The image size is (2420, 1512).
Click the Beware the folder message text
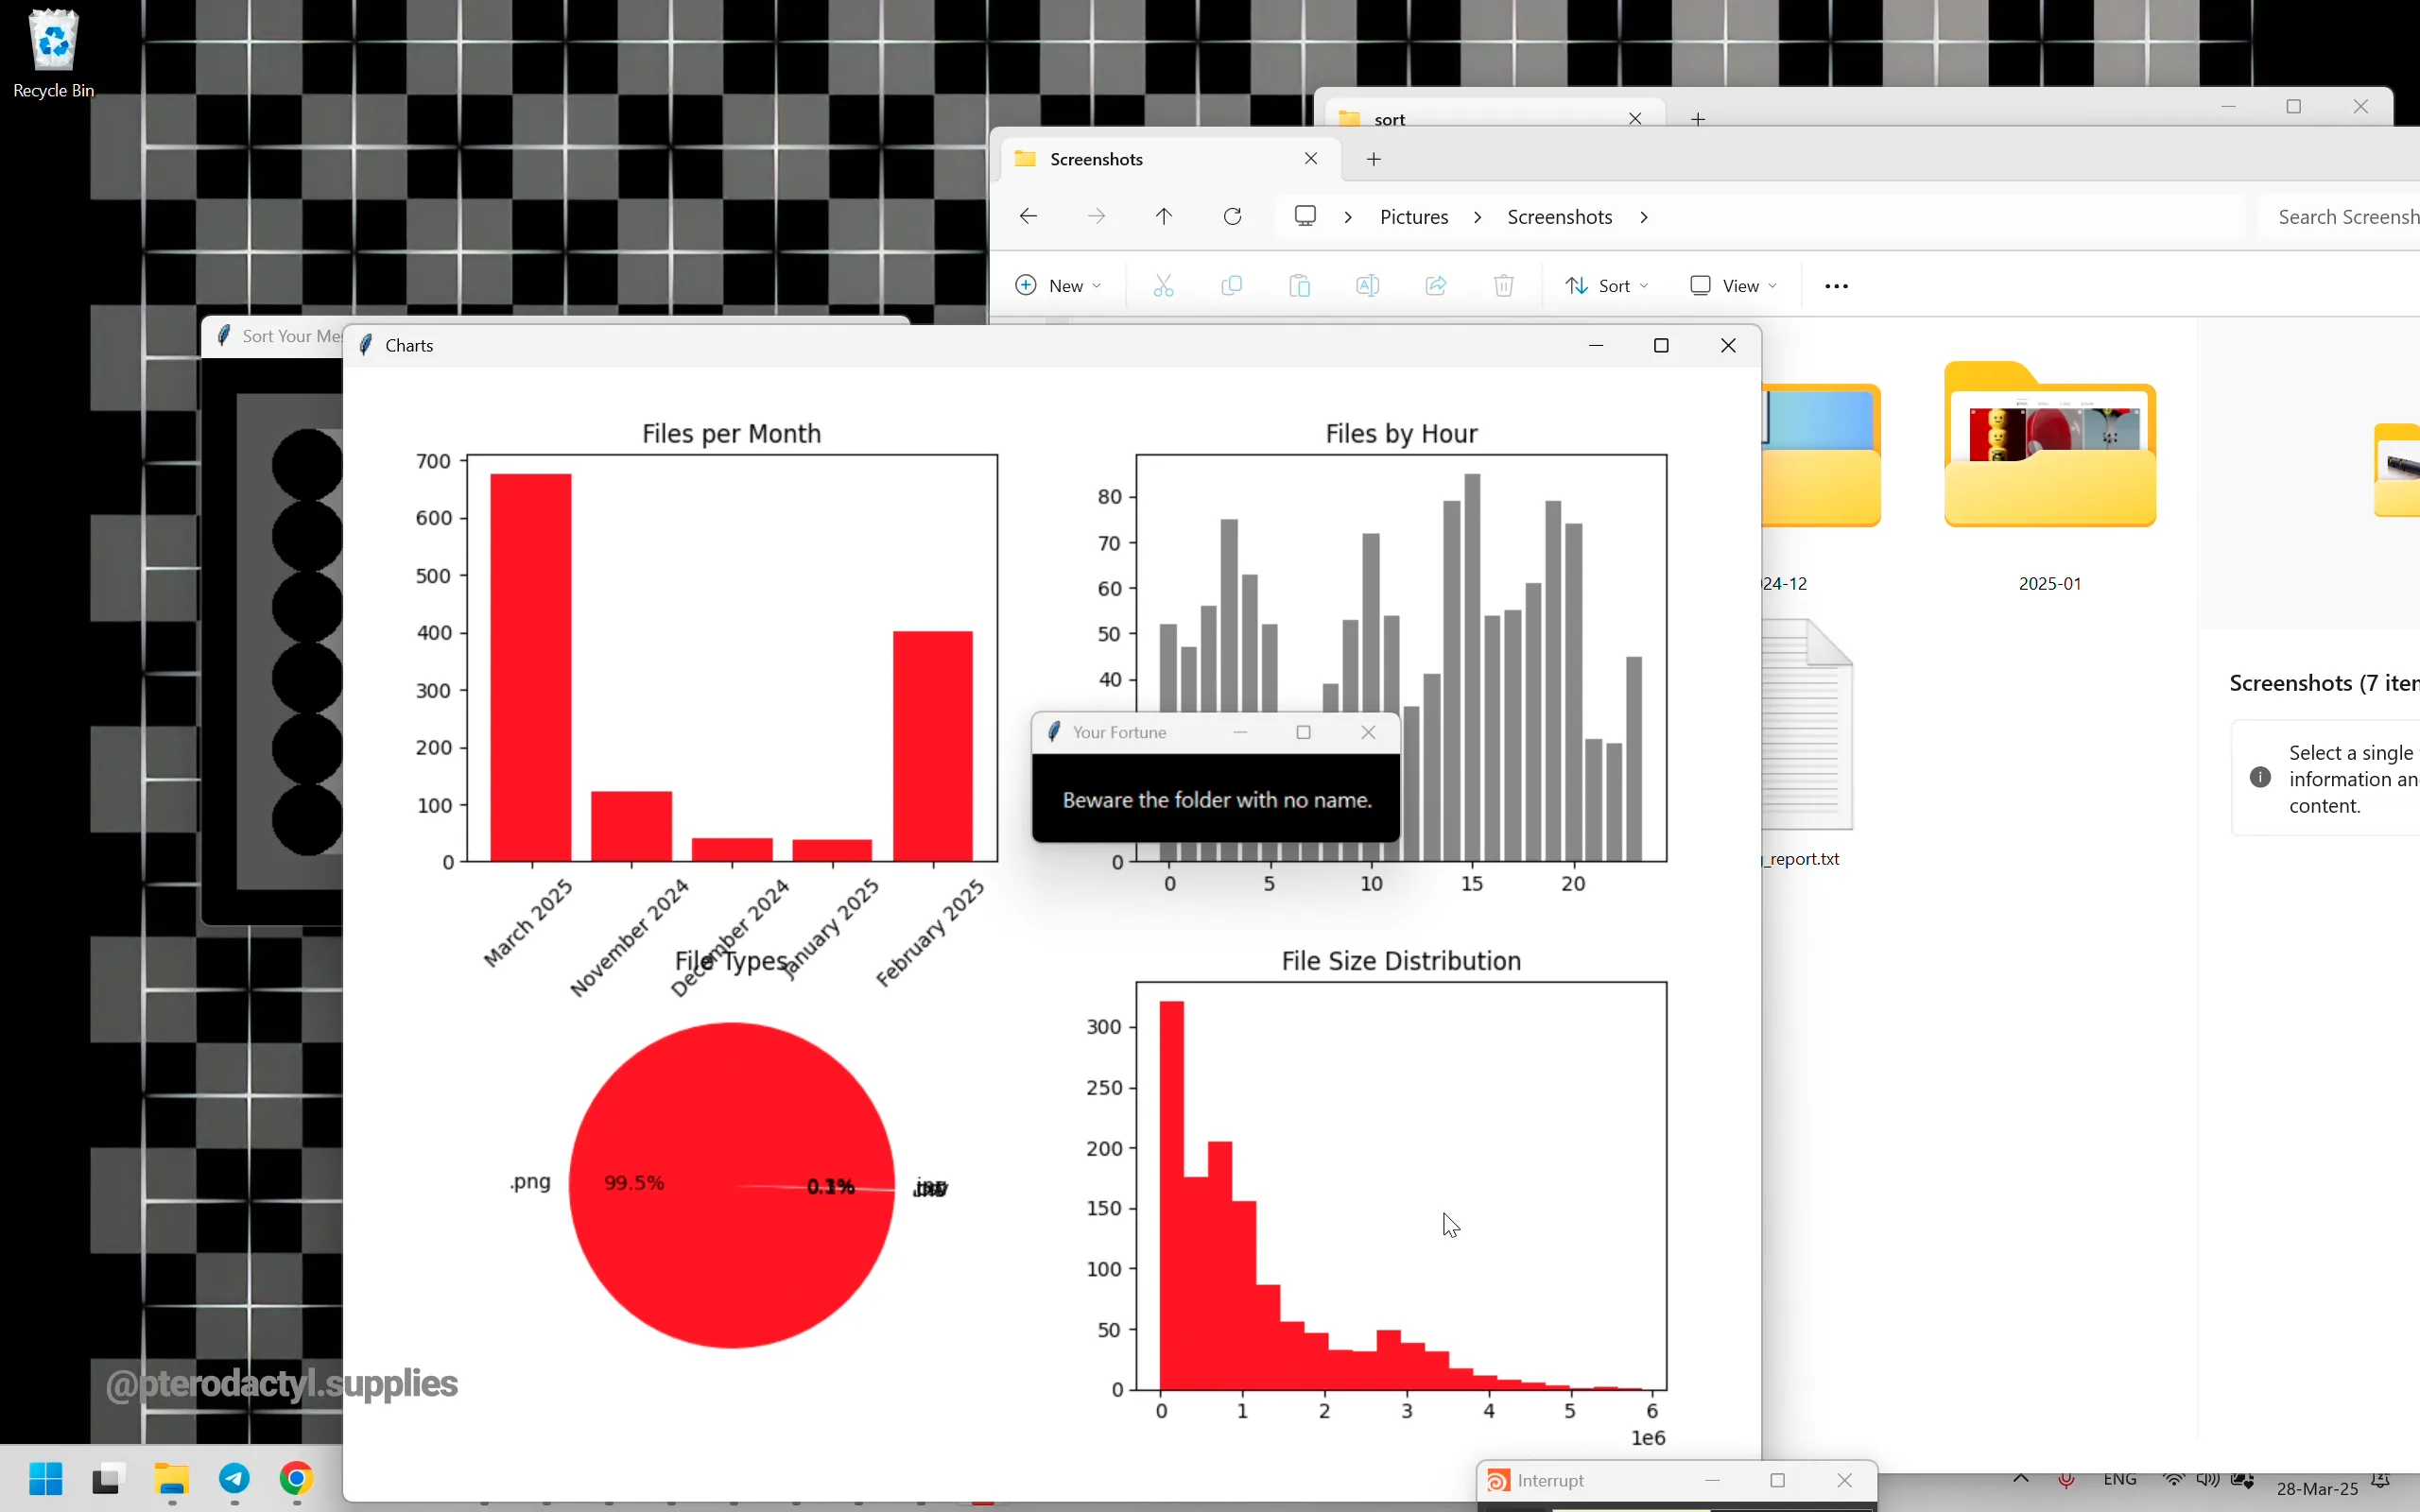1217,800
